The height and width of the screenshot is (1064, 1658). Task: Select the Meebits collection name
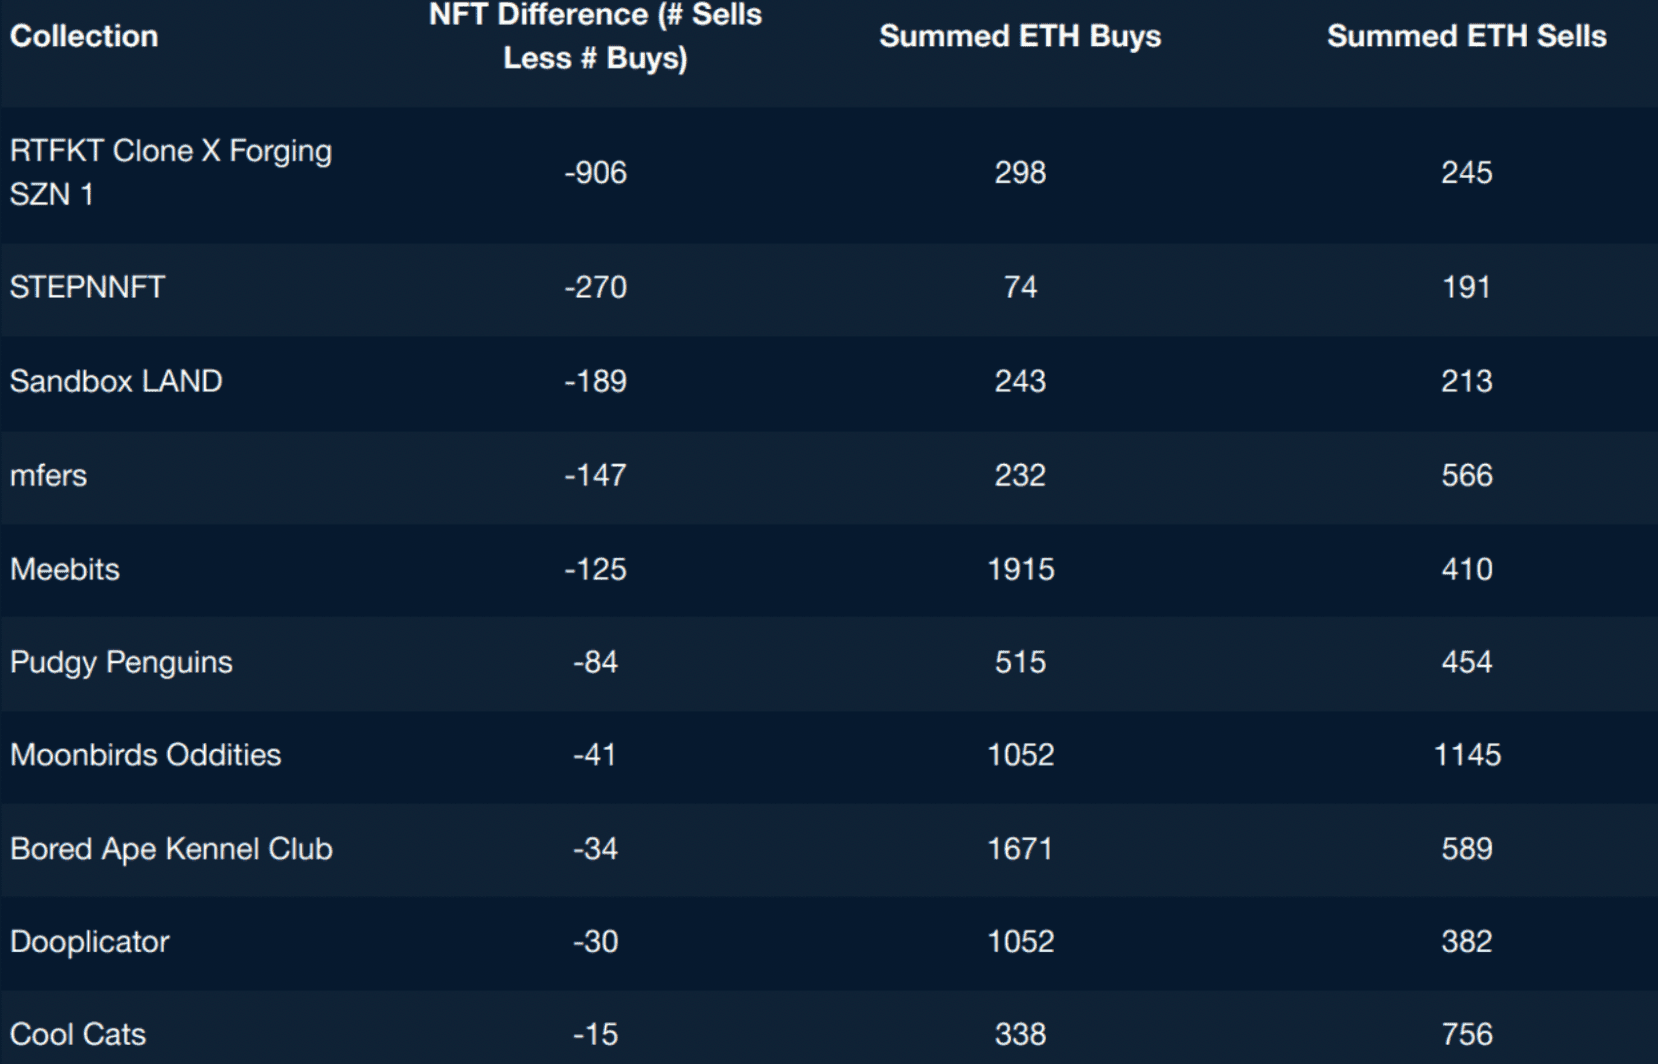point(65,569)
